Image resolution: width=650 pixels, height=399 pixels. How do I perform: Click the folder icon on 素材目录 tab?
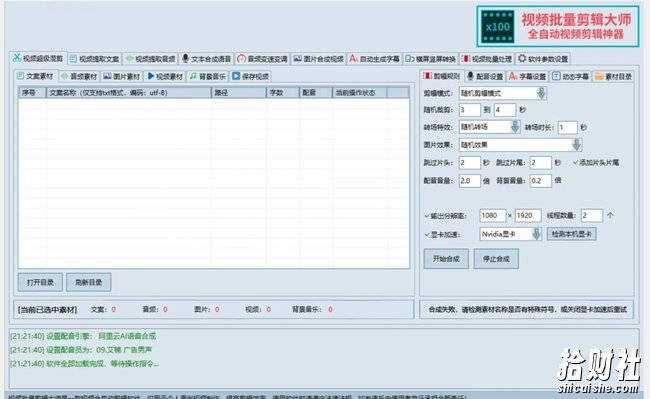(x=599, y=76)
